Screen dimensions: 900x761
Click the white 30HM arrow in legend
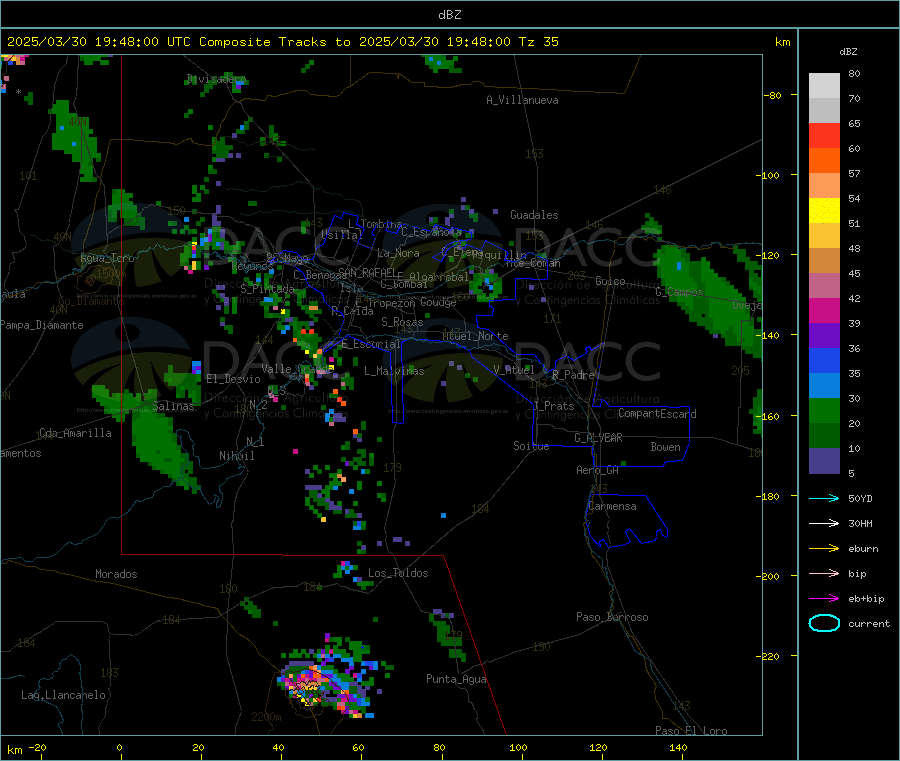pos(824,523)
